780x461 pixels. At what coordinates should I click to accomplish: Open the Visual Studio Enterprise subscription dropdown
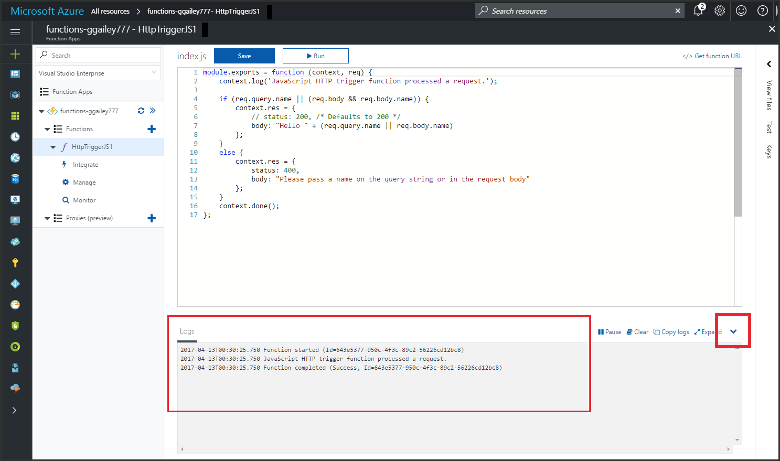[98, 73]
